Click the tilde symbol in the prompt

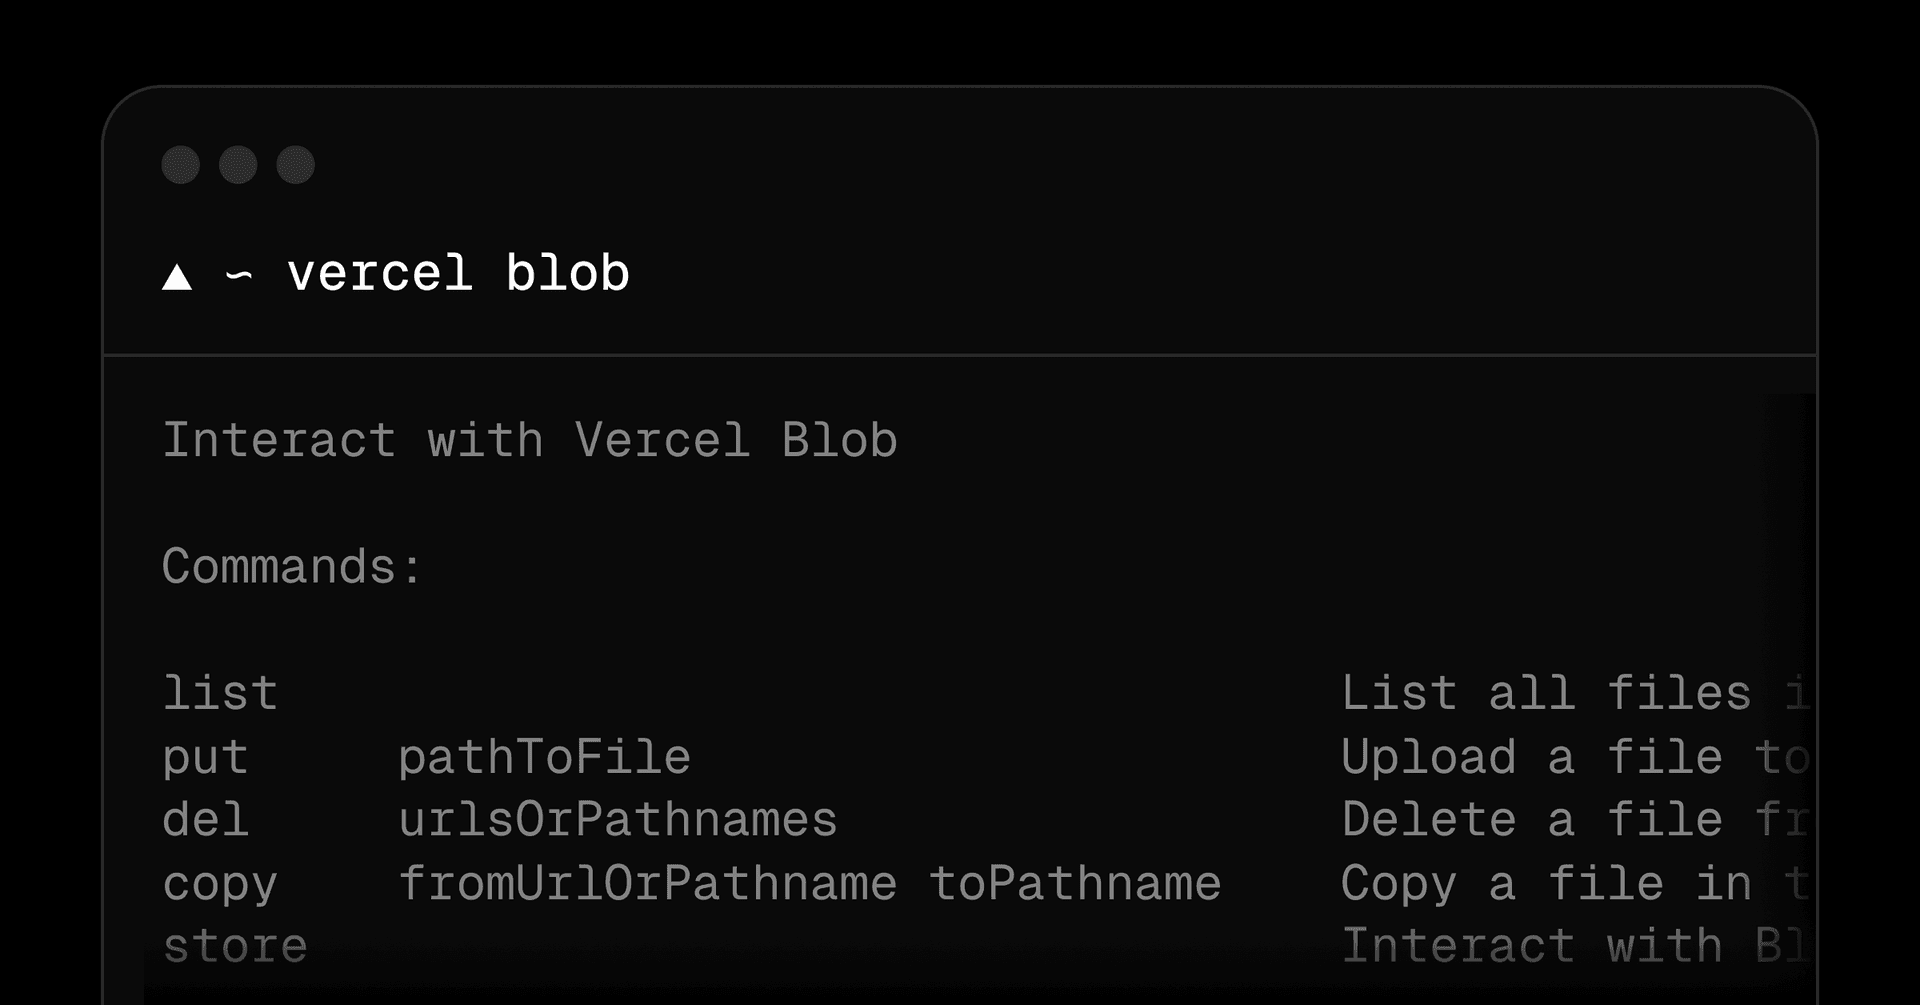(239, 275)
